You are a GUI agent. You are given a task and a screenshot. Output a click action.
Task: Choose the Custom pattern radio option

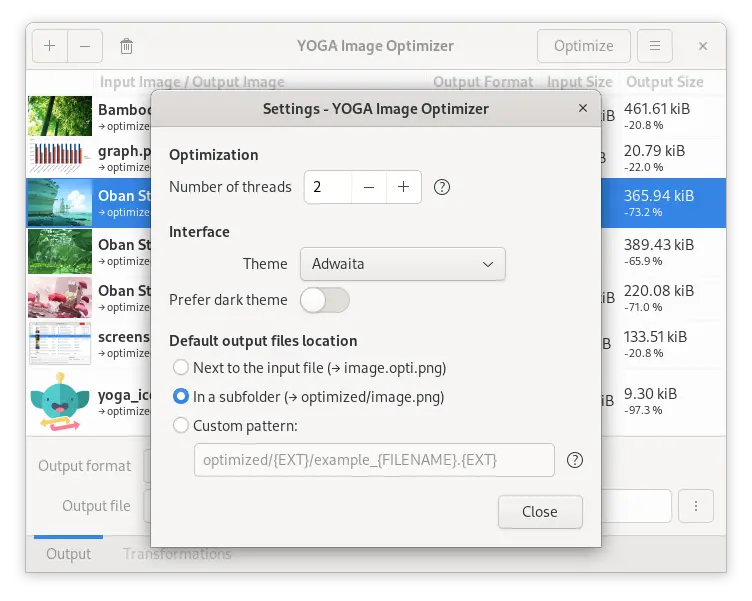[181, 425]
